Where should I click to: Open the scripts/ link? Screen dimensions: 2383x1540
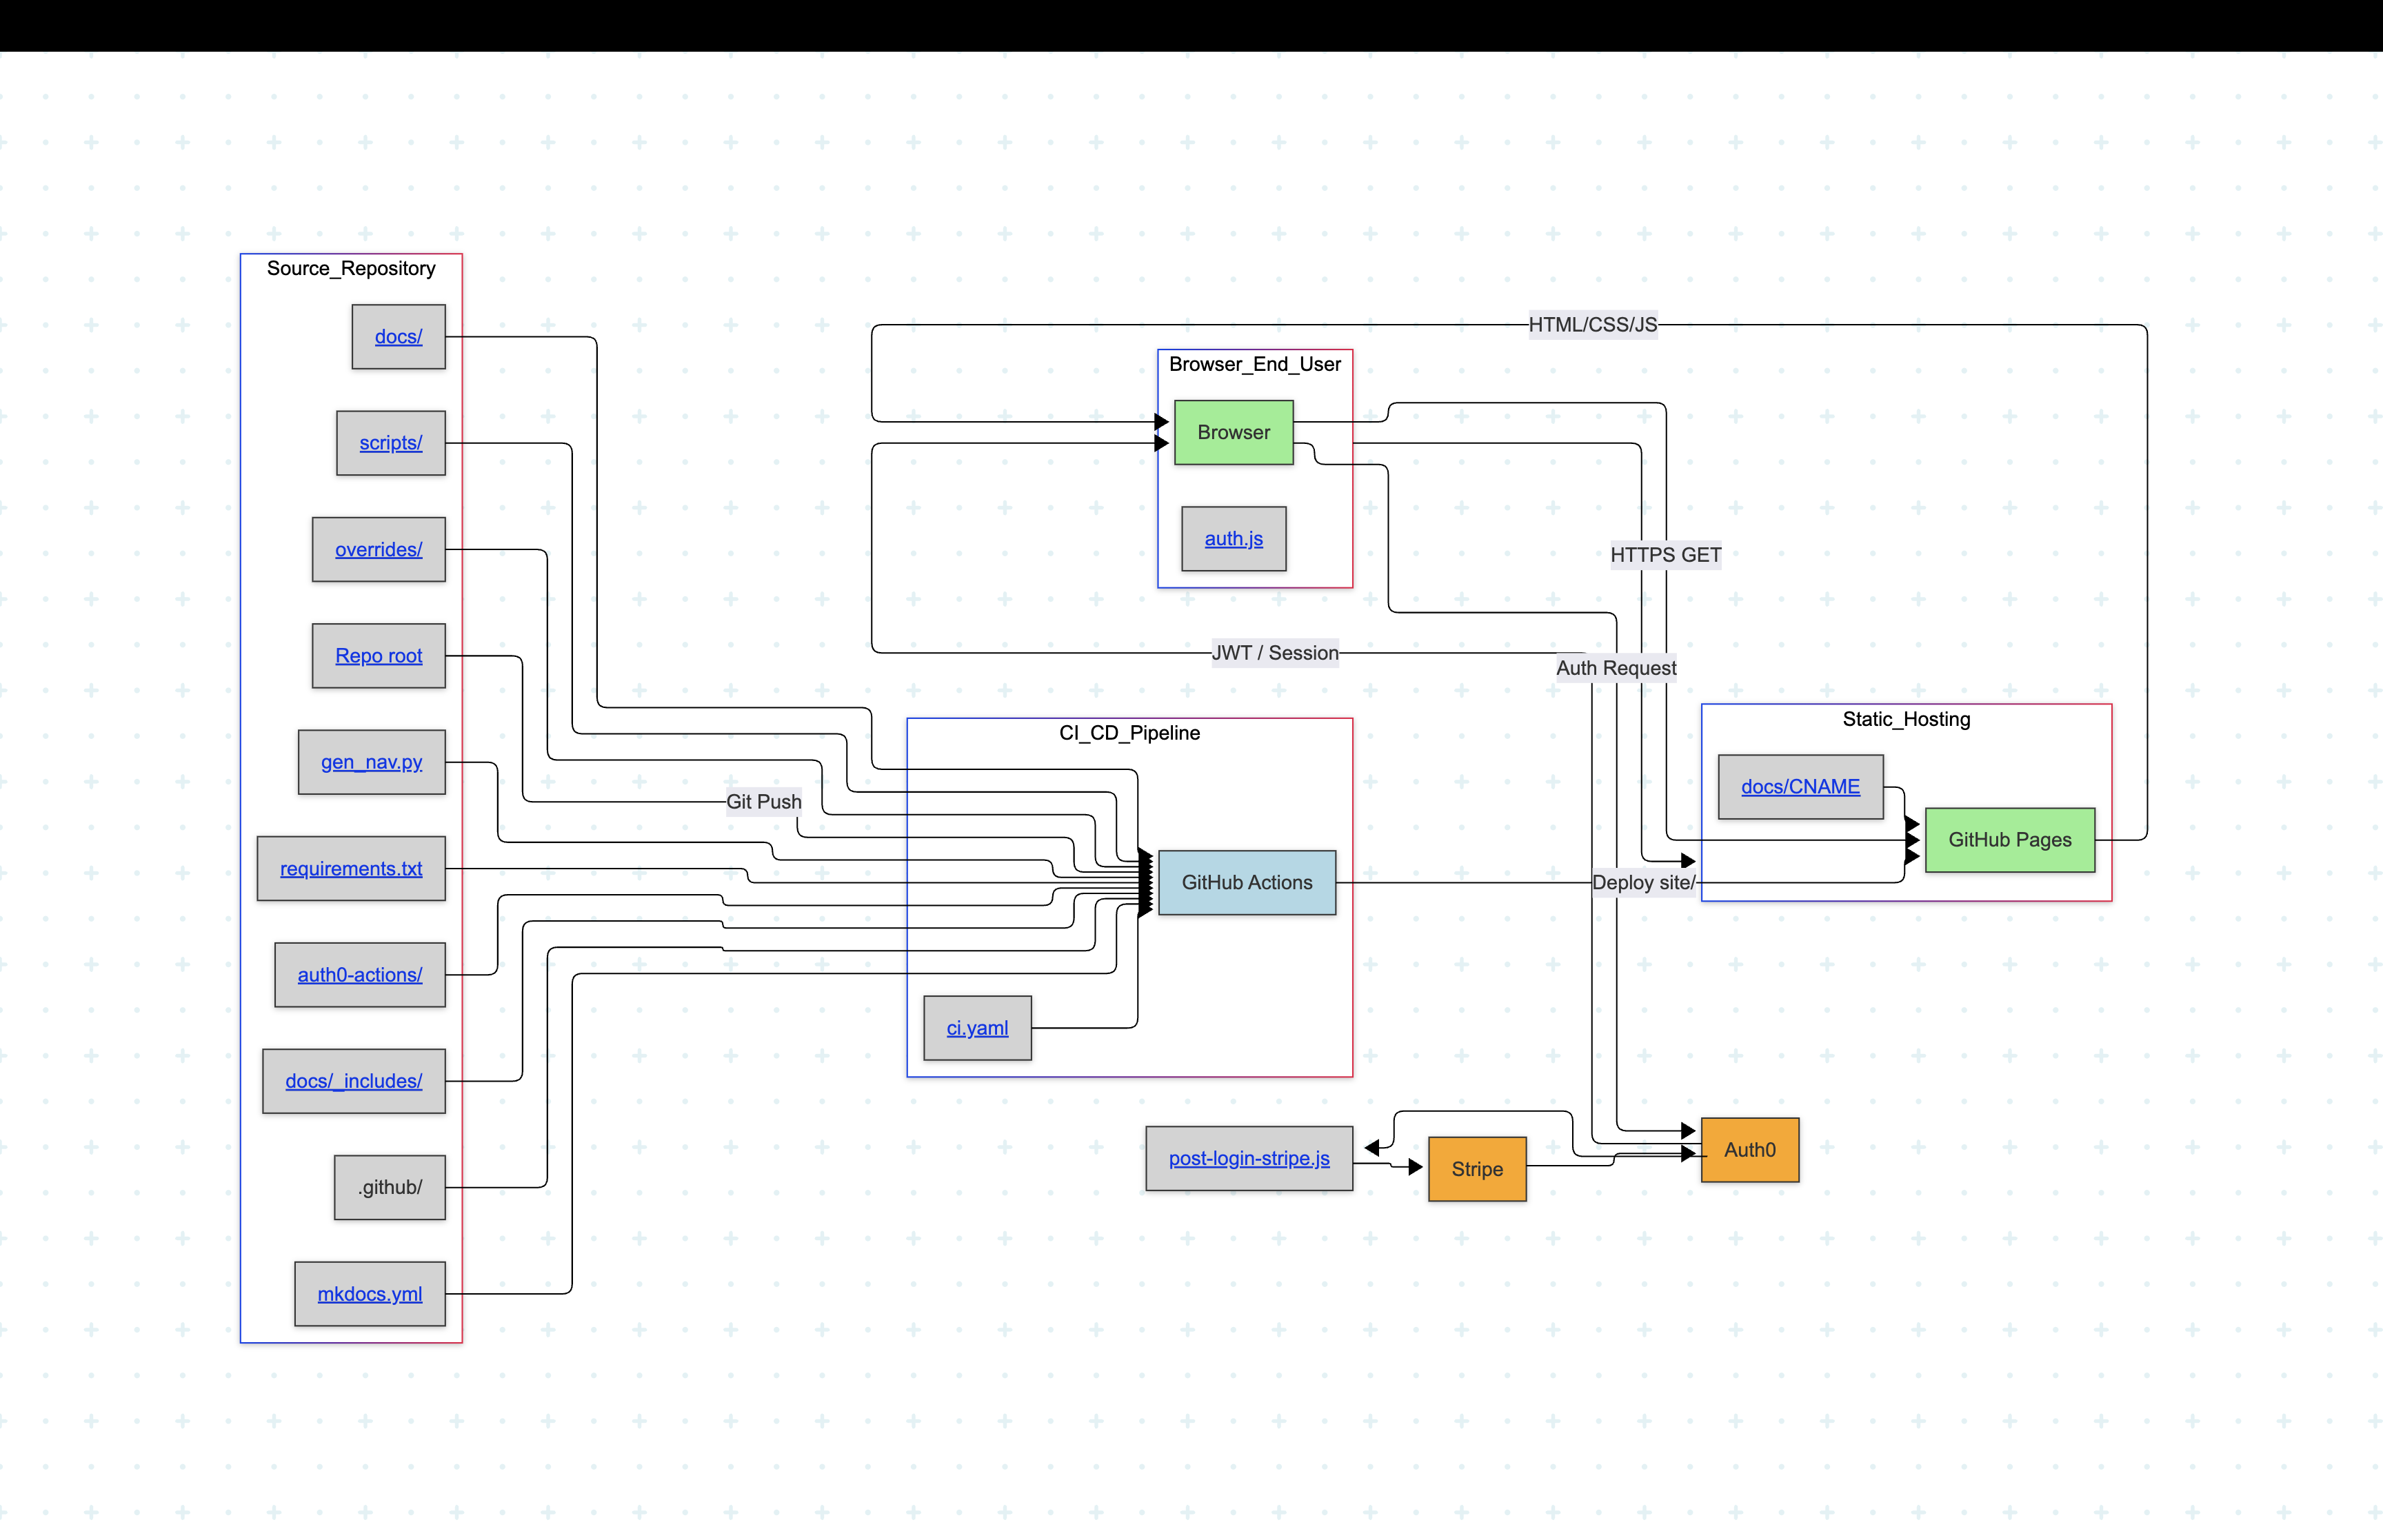tap(390, 443)
